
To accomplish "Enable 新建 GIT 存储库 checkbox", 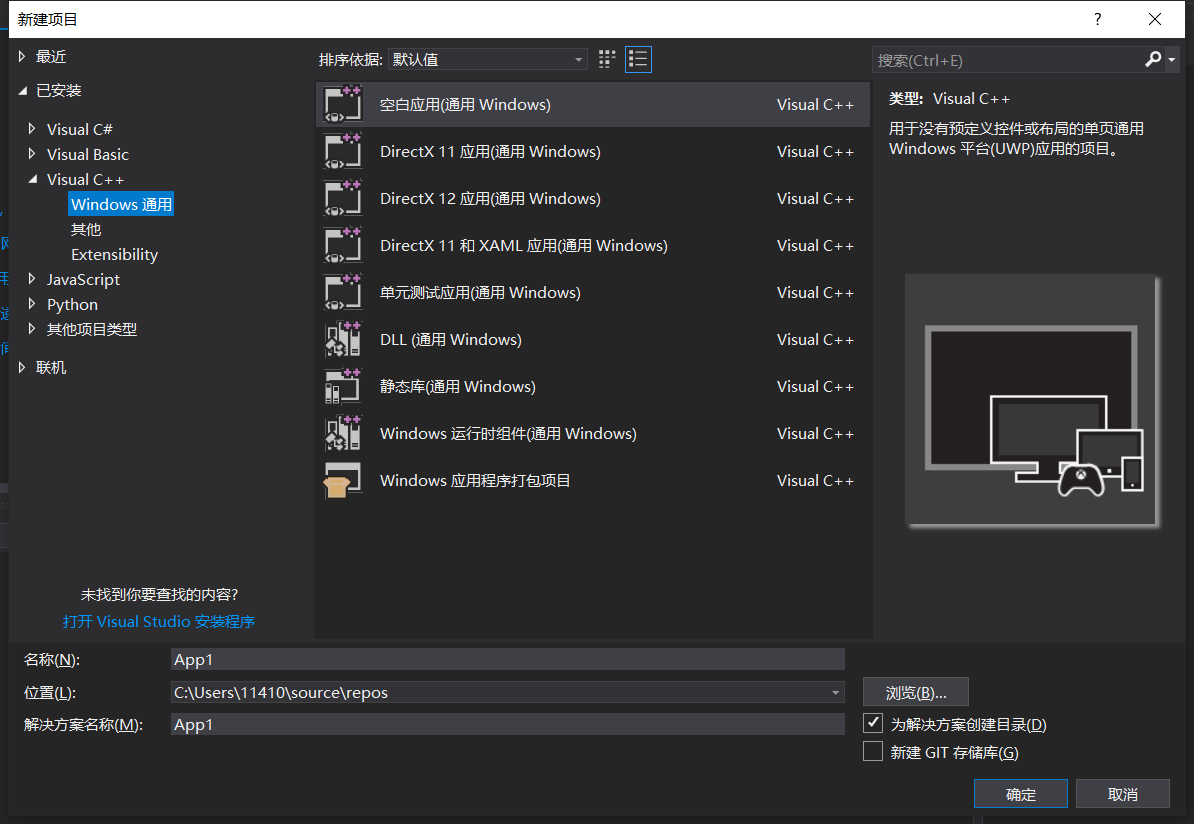I will coord(874,751).
